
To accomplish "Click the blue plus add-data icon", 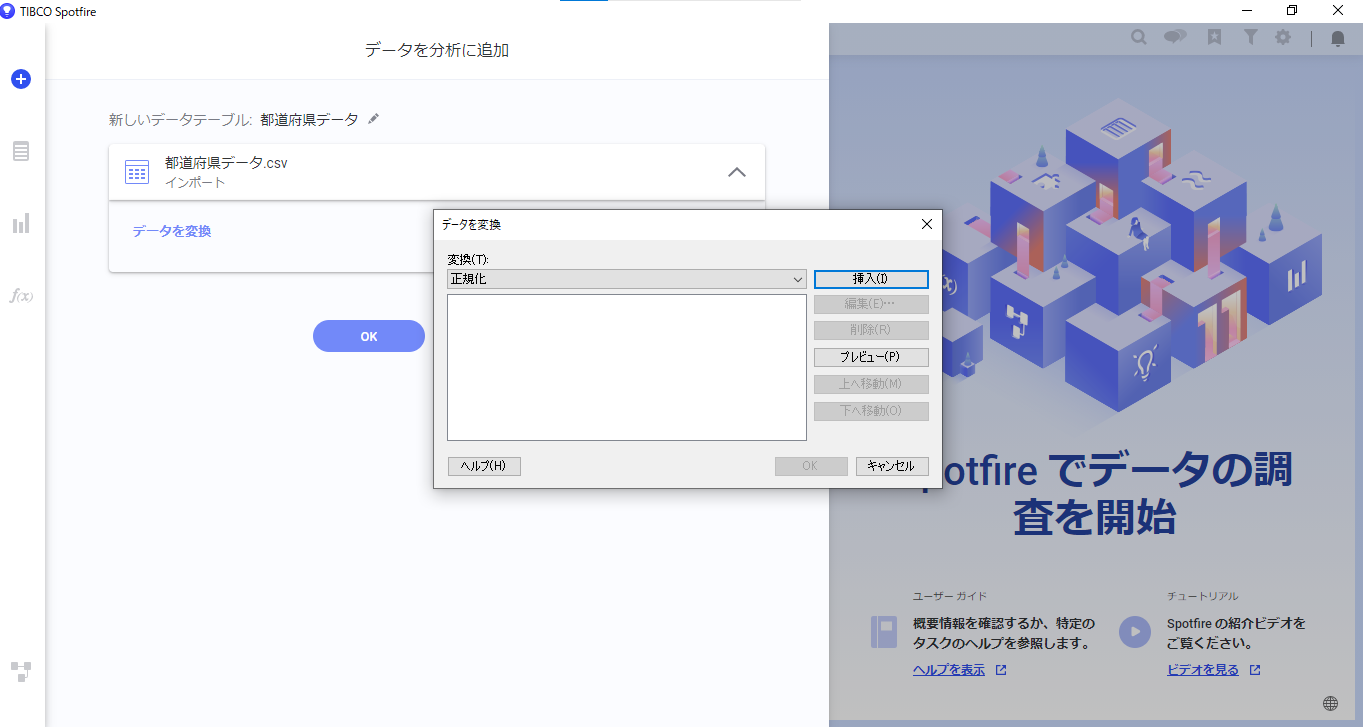I will tap(21, 79).
